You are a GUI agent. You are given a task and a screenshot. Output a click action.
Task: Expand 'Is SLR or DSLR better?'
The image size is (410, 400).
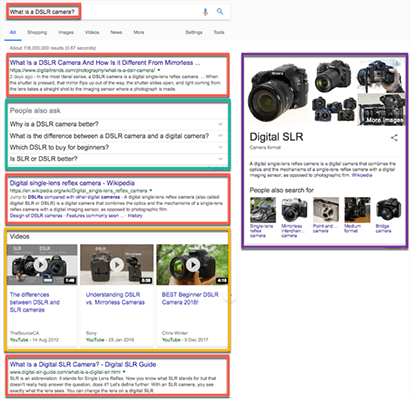(117, 159)
